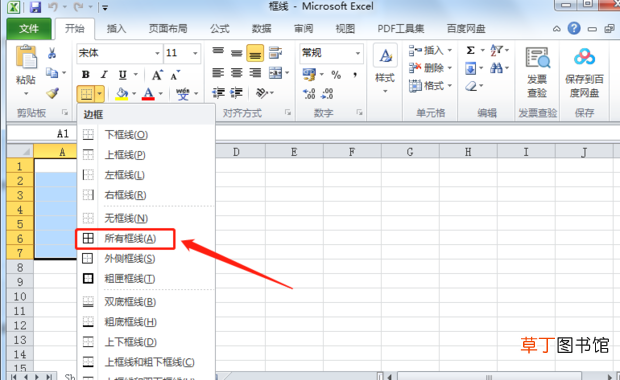
Task: Switch to the 视图 tab
Action: pyautogui.click(x=345, y=28)
